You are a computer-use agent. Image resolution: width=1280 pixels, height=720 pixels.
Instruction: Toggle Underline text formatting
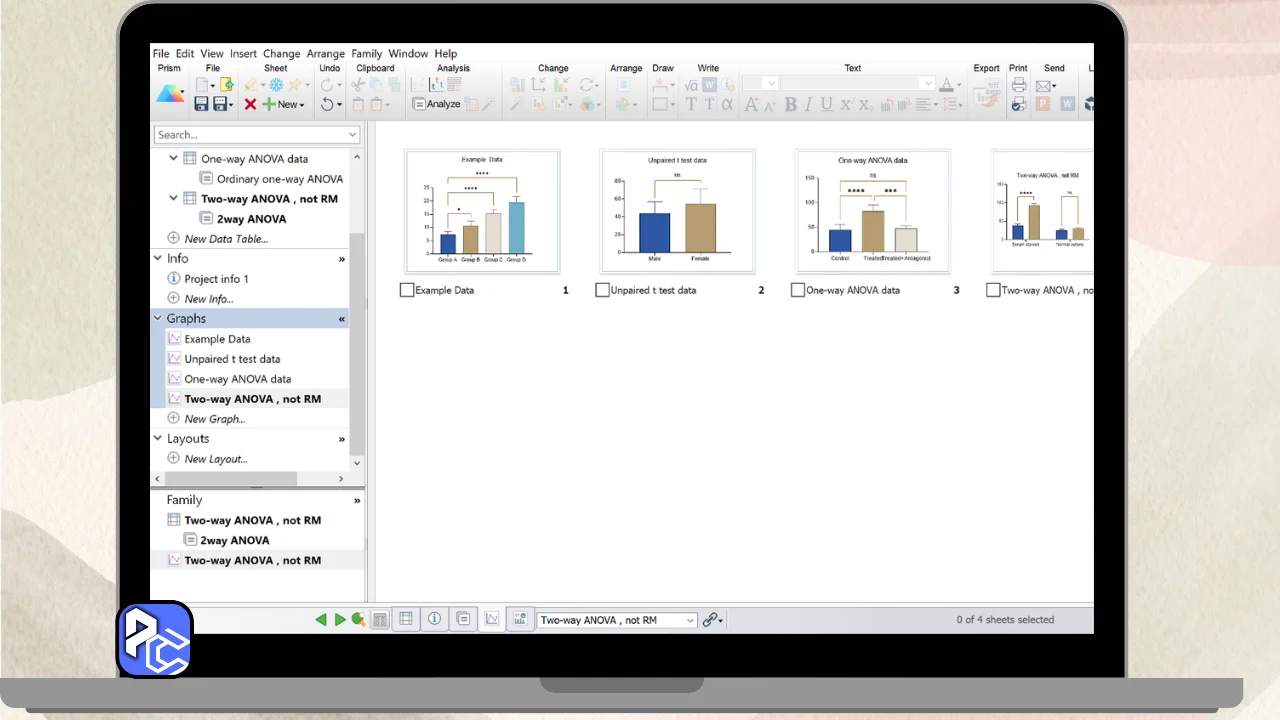point(826,104)
